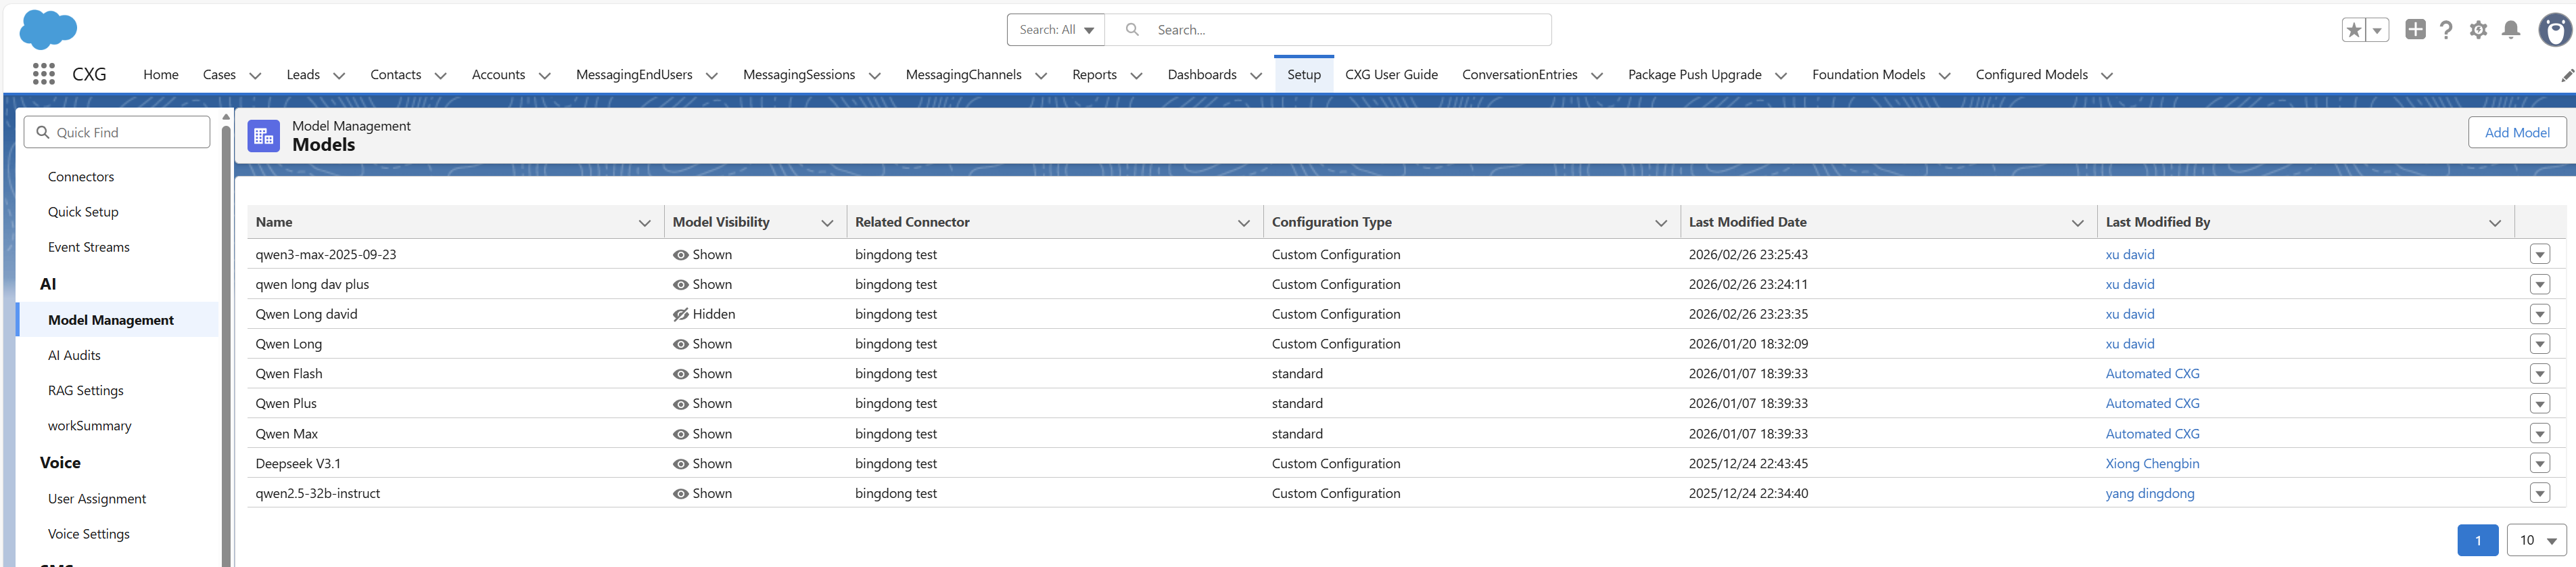Open row actions for Qwen Flash
Screen dimensions: 2576x567
pyautogui.click(x=2540, y=373)
